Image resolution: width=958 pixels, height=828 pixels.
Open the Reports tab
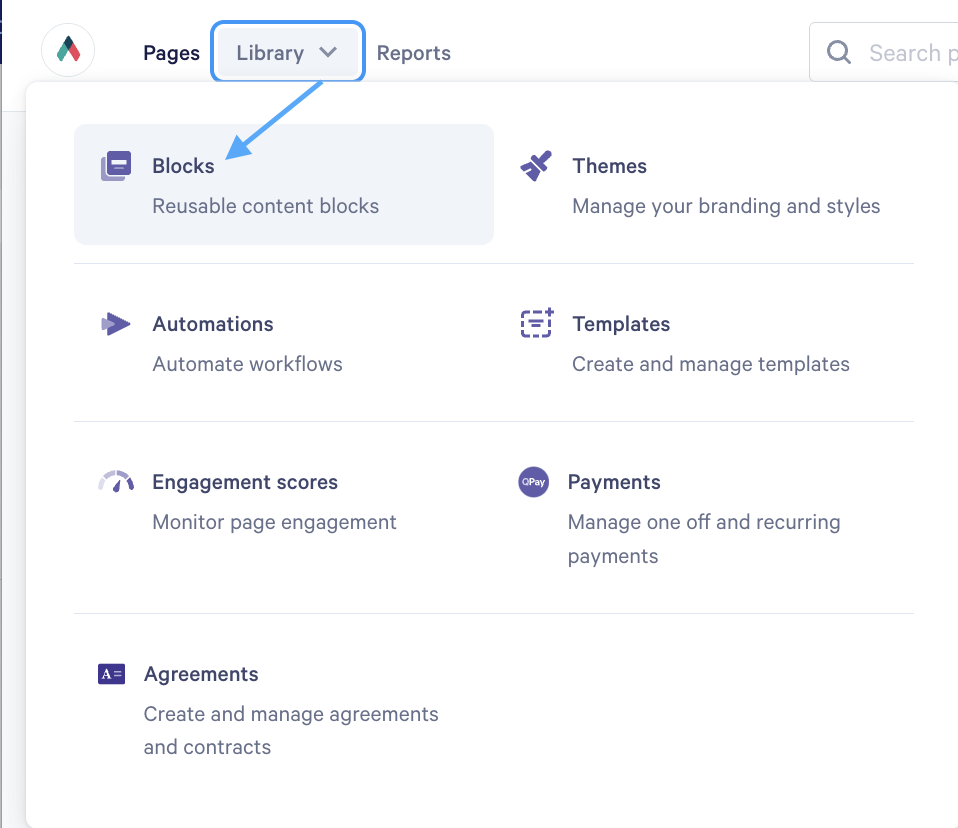tap(414, 53)
